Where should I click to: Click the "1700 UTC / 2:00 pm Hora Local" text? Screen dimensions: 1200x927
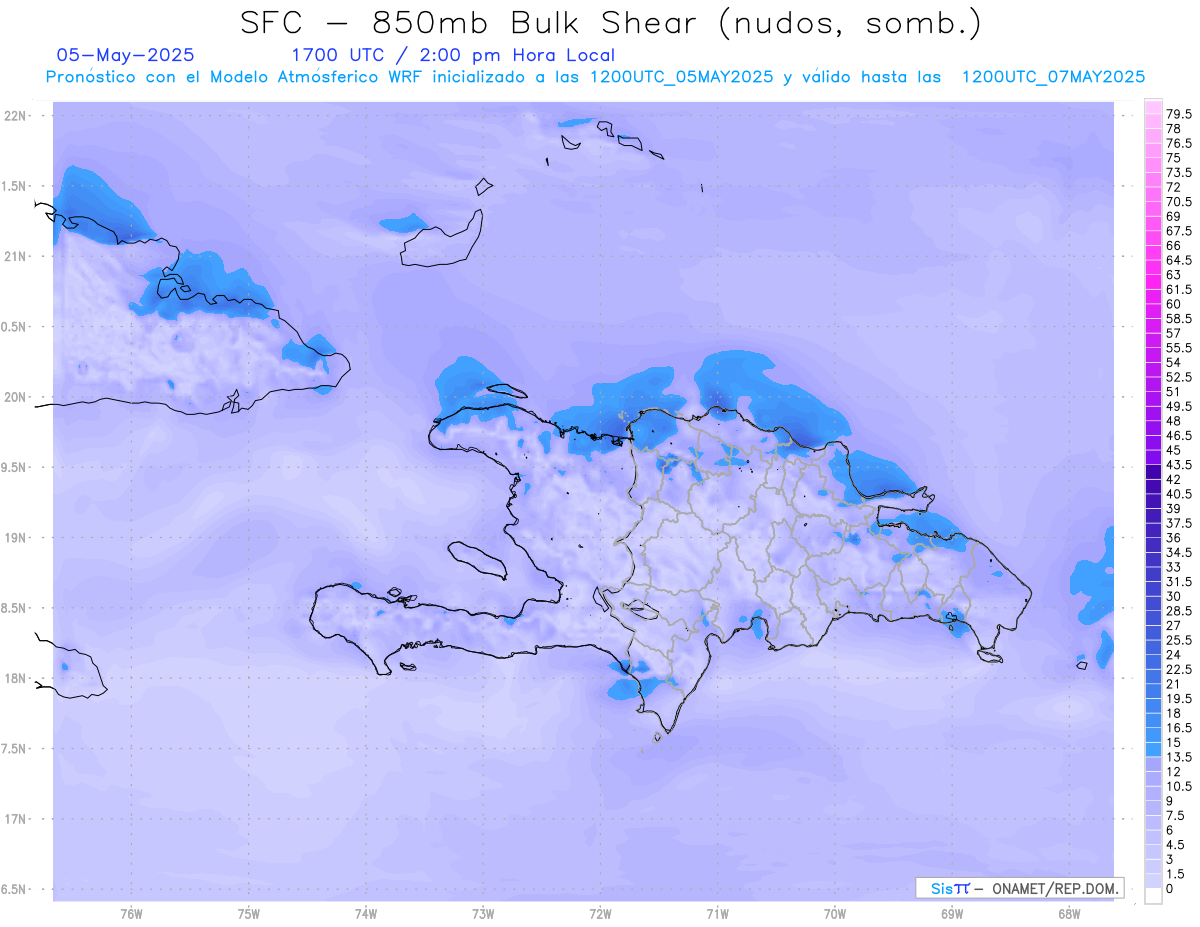coord(453,56)
